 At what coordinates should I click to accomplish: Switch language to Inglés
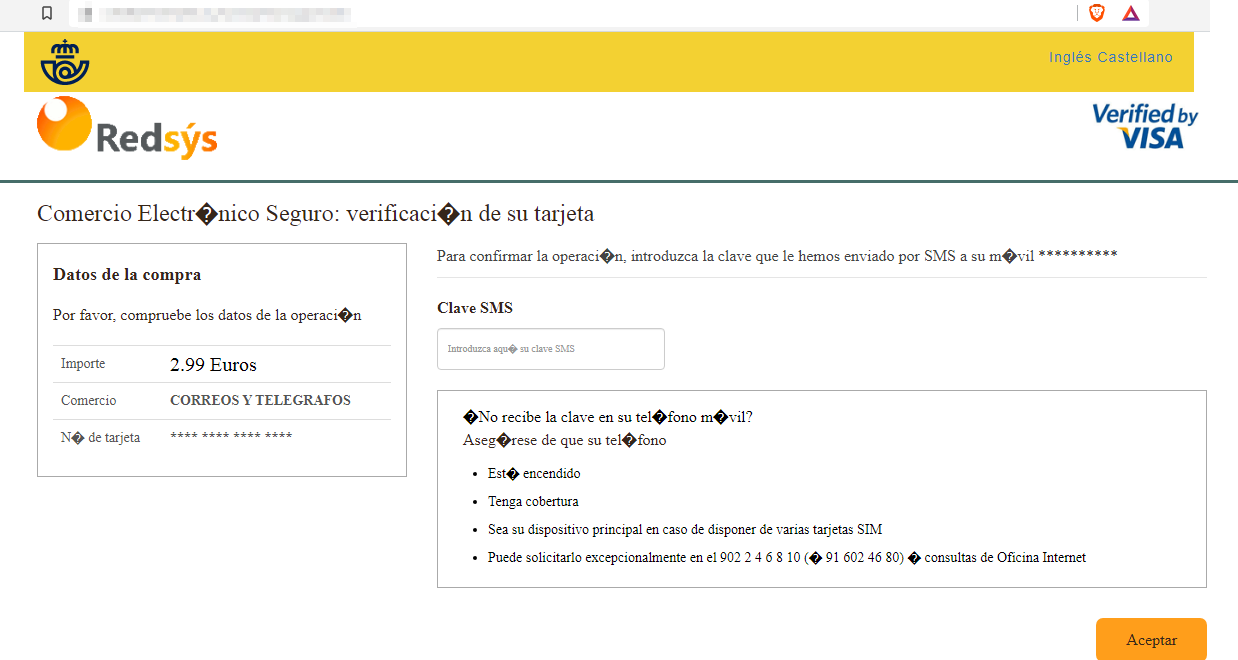point(1070,57)
